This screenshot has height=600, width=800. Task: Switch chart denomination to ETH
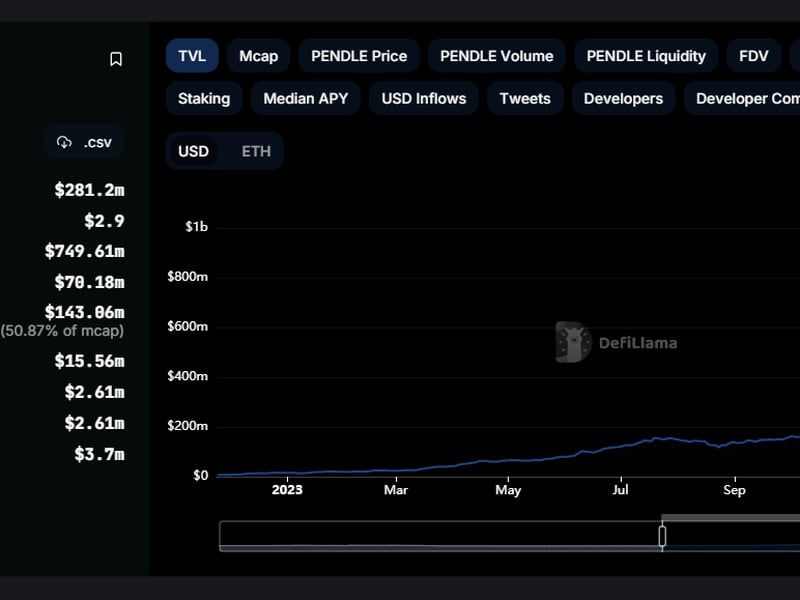click(x=255, y=151)
